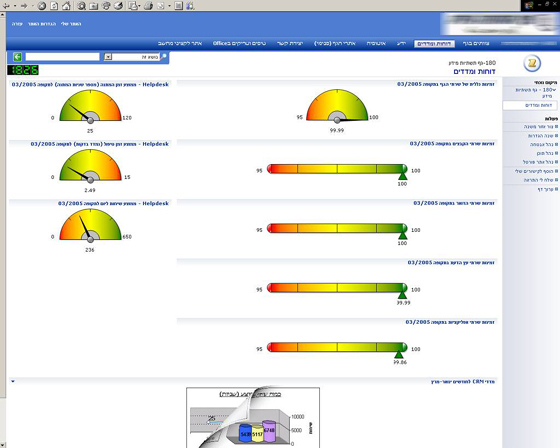Viewport: 560px width, 448px height.
Task: Click the Windows flag logo in the browser corner
Action: click(529, 5)
